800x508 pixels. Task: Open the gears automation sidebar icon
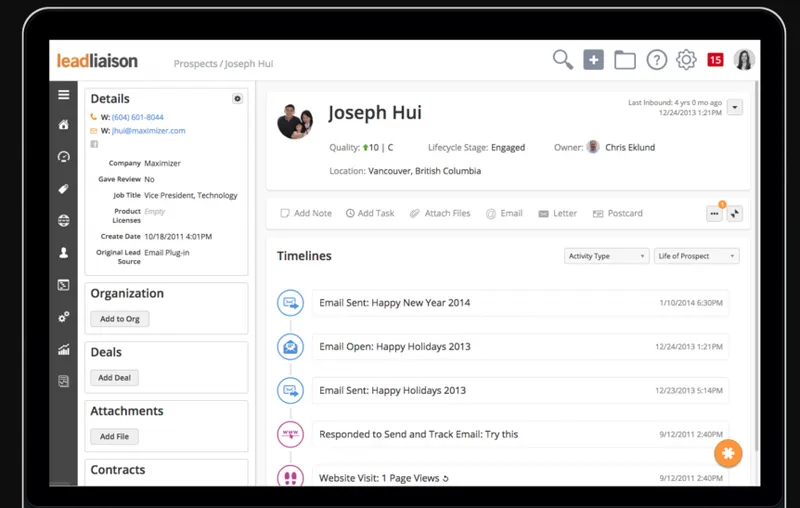point(64,317)
